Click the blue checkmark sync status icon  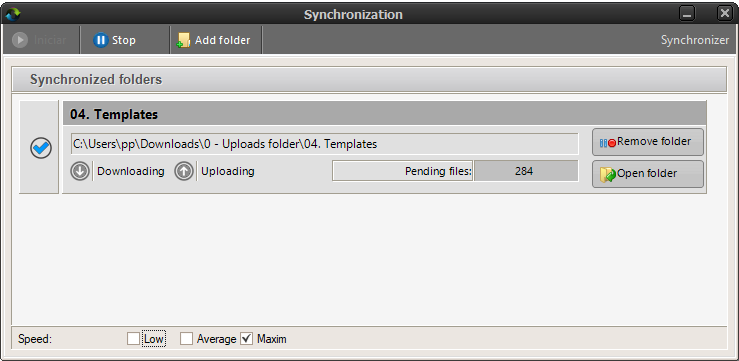[41, 148]
